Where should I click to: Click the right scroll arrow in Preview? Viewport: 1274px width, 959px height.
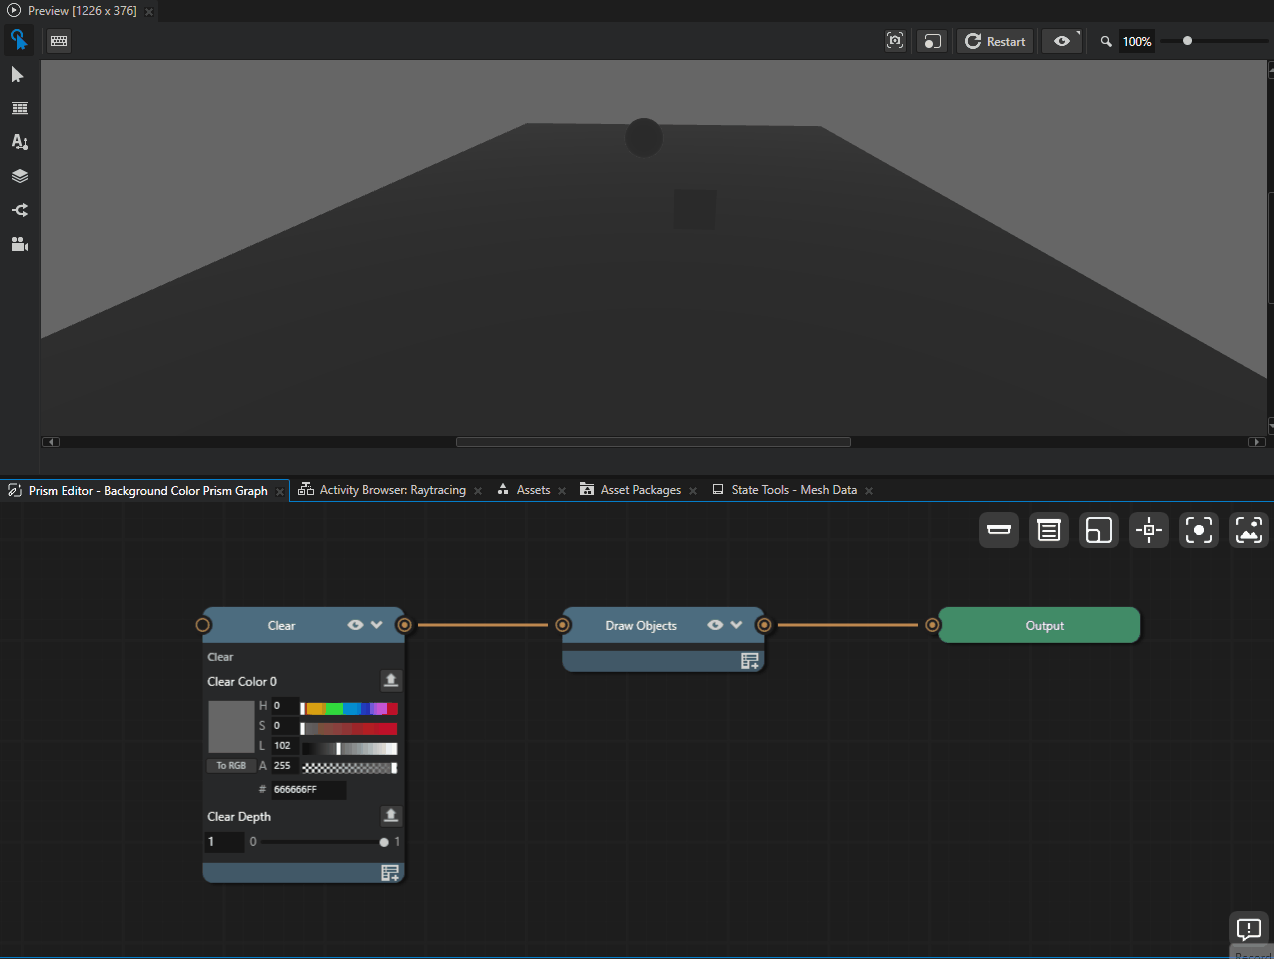[x=1256, y=442]
